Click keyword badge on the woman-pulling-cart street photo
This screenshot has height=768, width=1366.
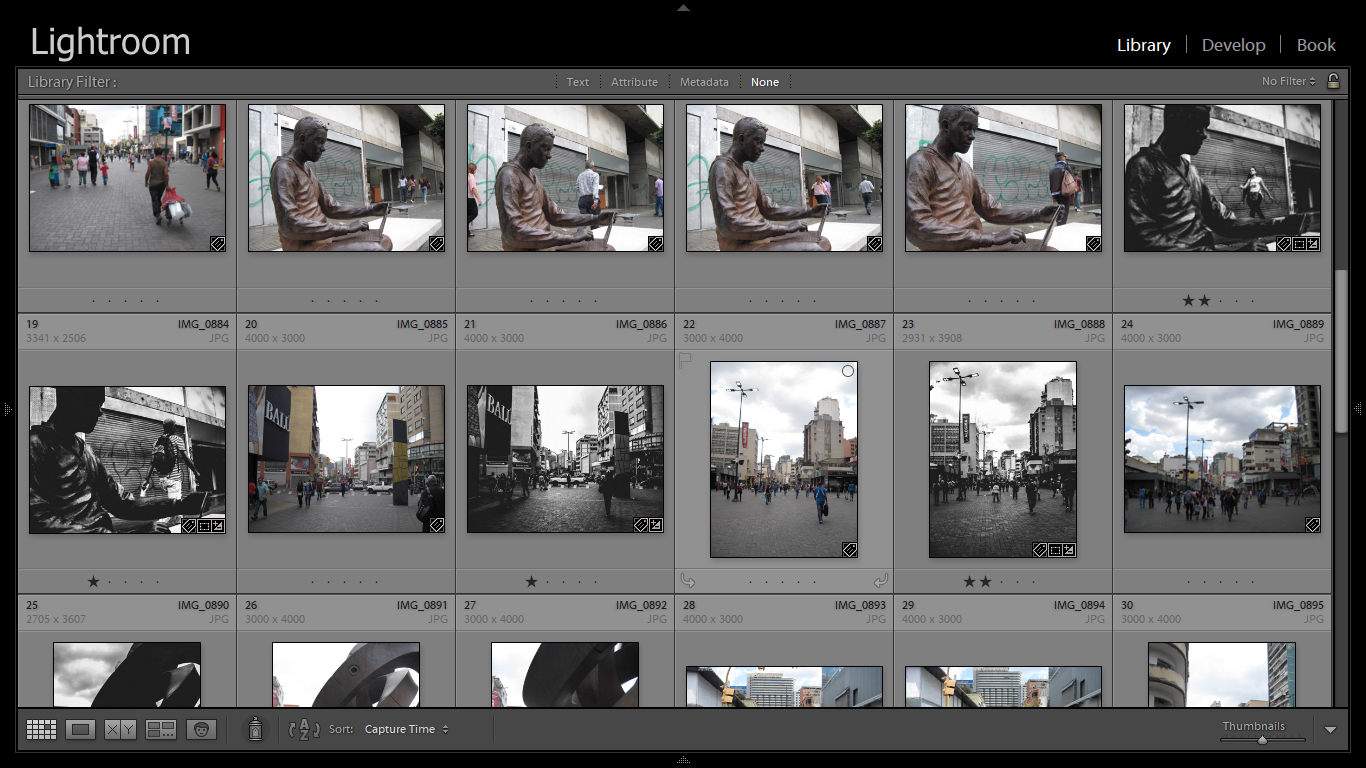click(x=218, y=244)
